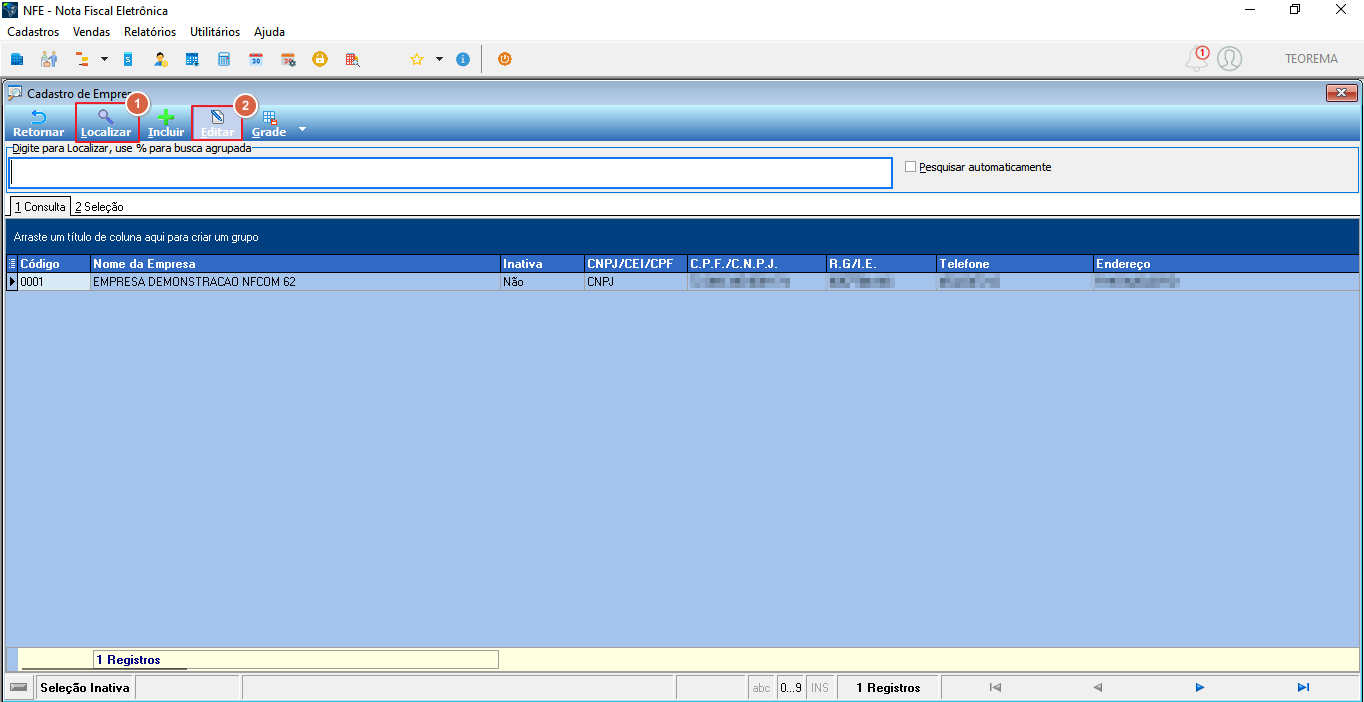The image size is (1364, 702).
Task: Switch to the 1 Consulta tab
Action: tap(40, 206)
